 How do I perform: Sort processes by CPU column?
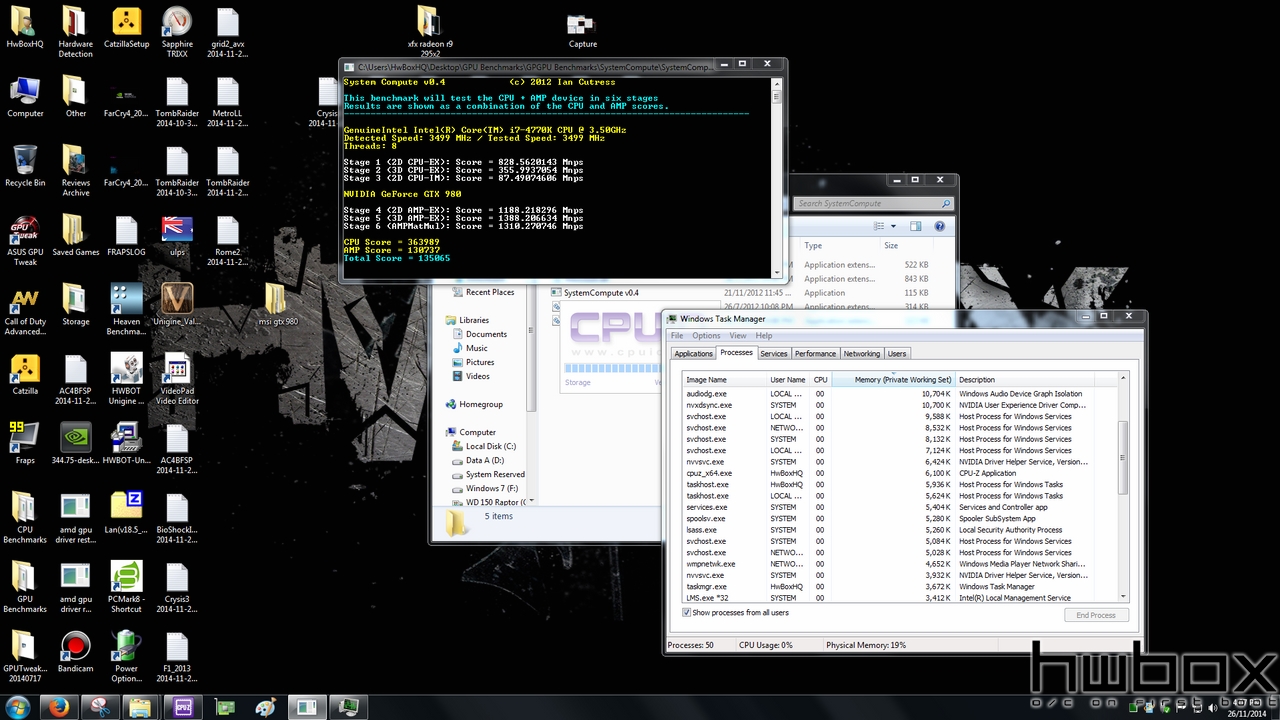820,380
